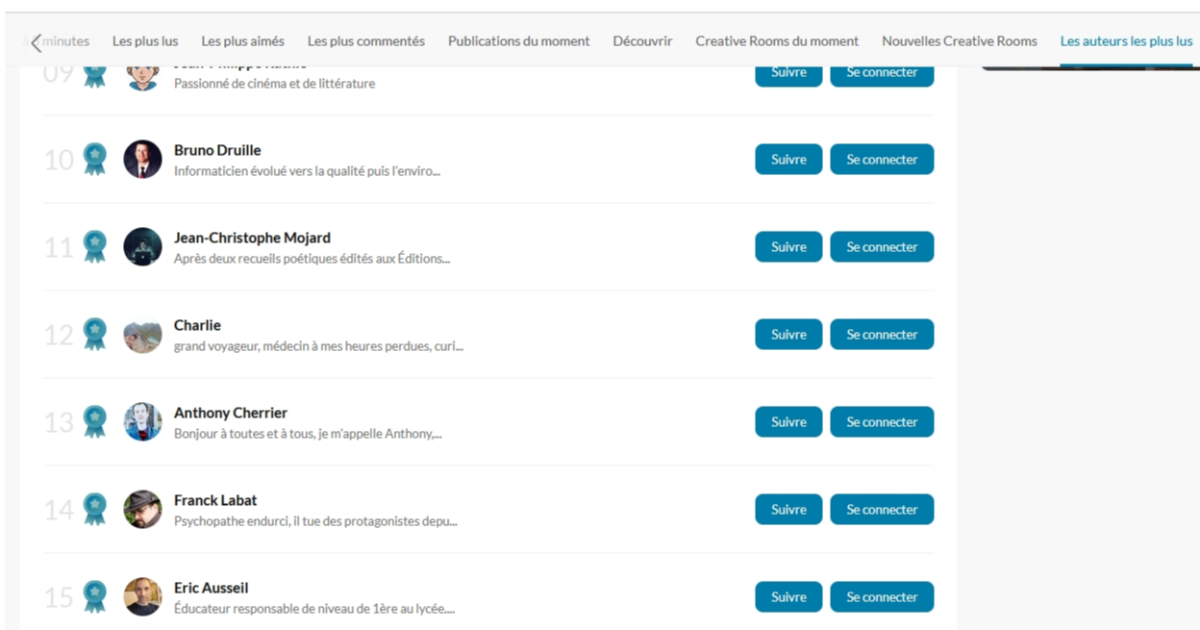Click Anthony Cherrier's avatar image
The height and width of the screenshot is (630, 1200).
click(x=143, y=422)
